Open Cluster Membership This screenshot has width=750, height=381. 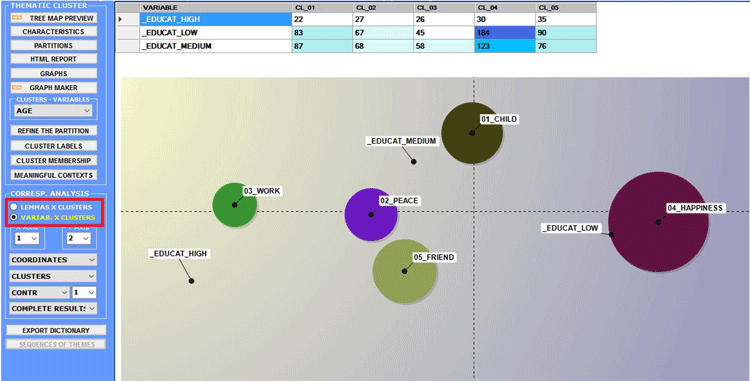54,161
